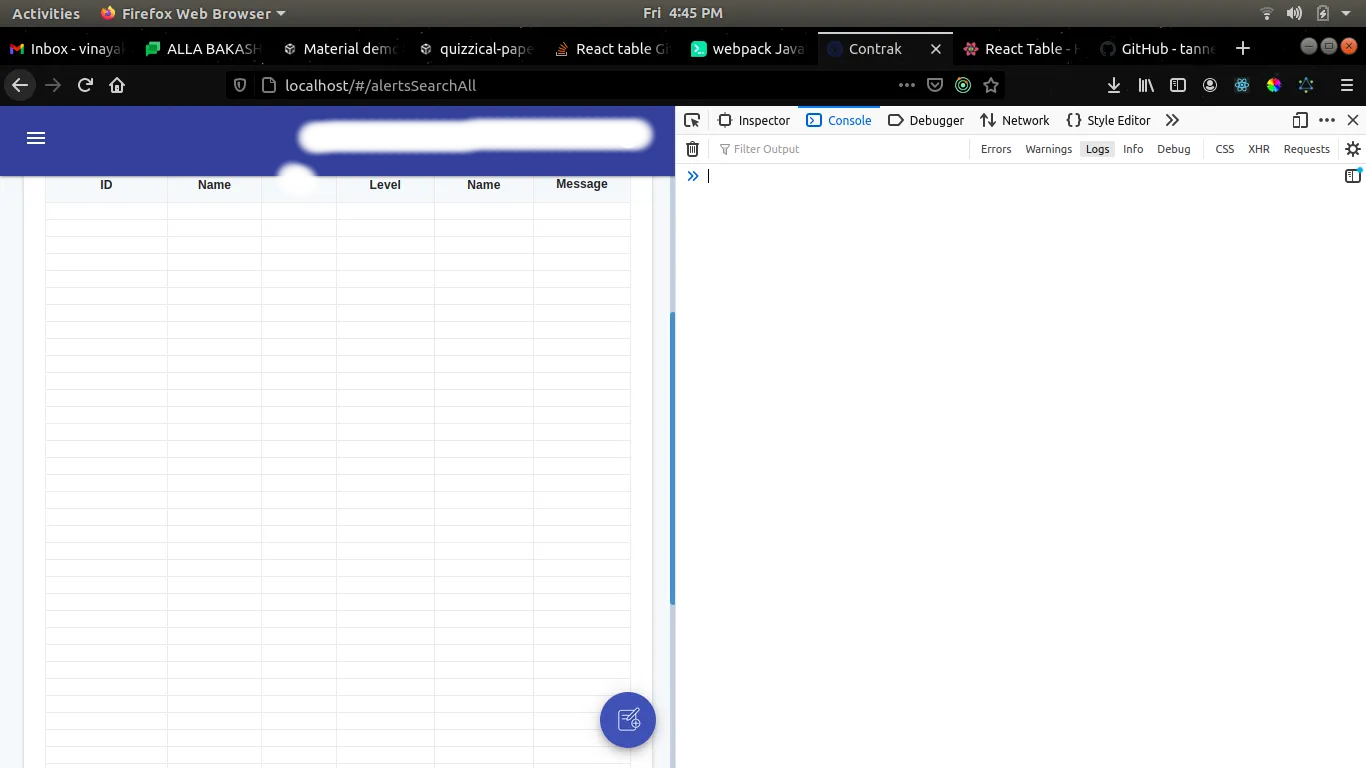1366x768 pixels.
Task: Switch to the Inspector panel
Action: (754, 120)
